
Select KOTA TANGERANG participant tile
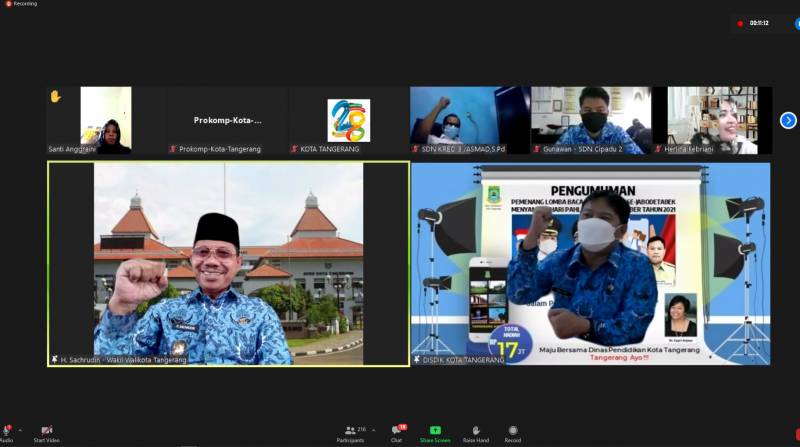coord(348,120)
